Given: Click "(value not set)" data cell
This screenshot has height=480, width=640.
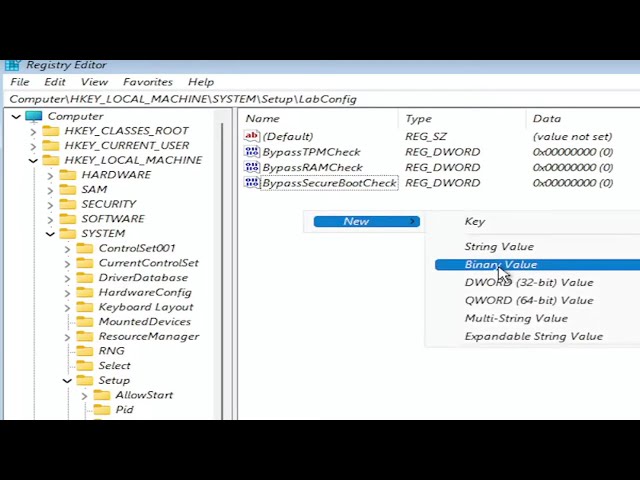Looking at the screenshot, I should tap(573, 136).
